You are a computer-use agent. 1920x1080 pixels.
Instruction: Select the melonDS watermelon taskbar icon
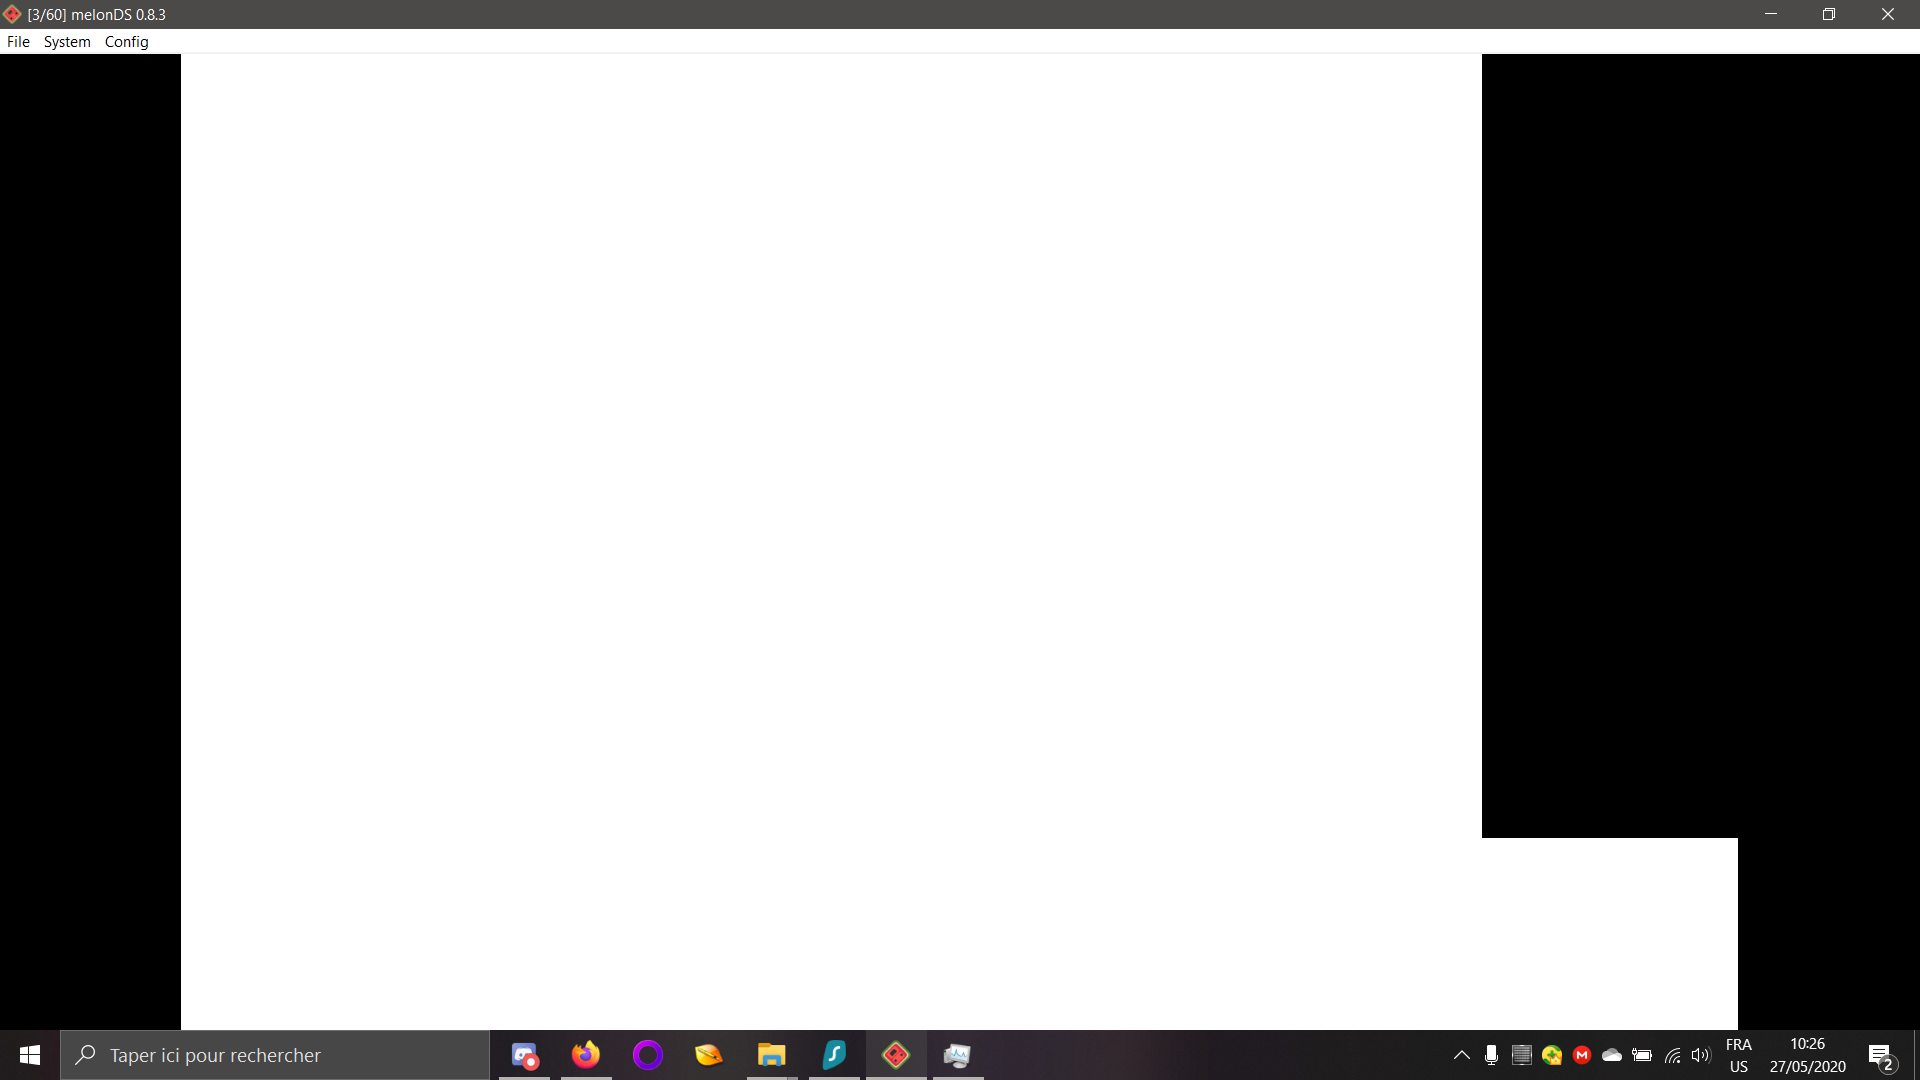pos(896,1054)
